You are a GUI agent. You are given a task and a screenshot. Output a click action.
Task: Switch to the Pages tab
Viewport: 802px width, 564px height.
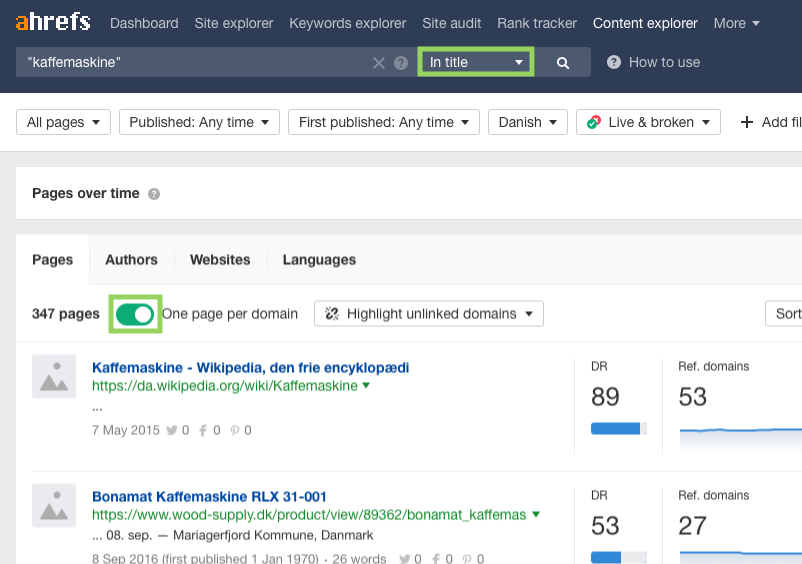pos(53,260)
